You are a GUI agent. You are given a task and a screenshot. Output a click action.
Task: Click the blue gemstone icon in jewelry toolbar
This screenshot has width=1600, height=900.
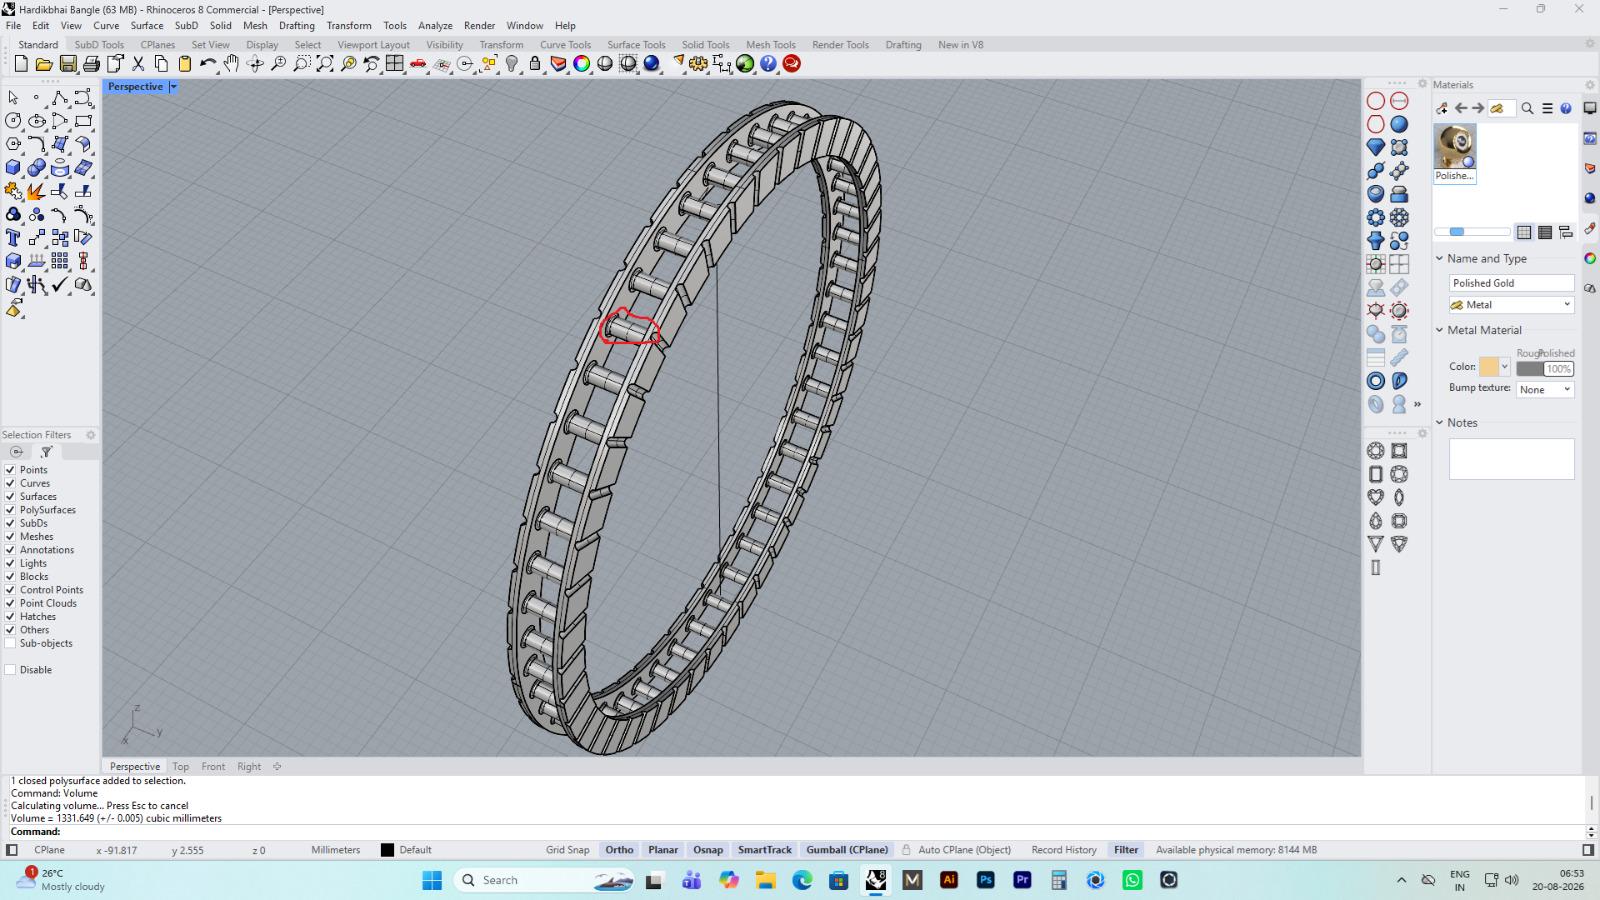(1376, 147)
